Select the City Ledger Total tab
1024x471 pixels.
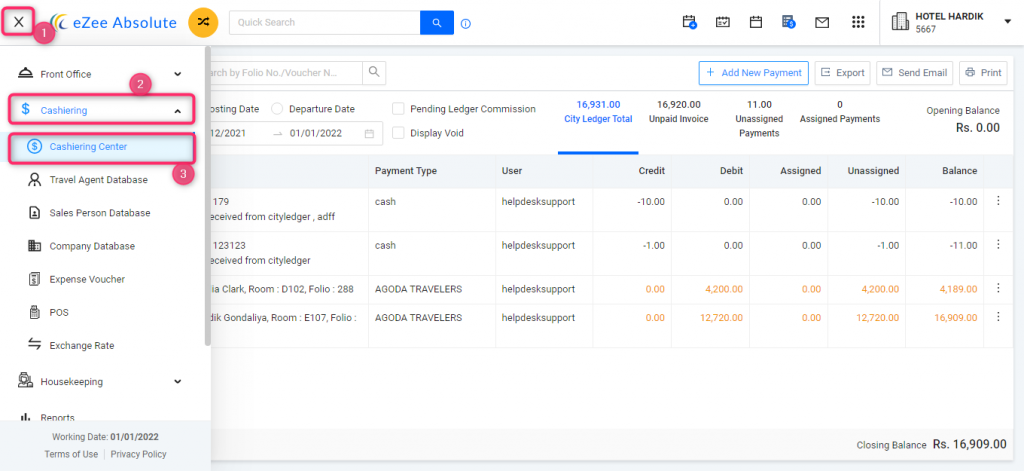(x=598, y=112)
